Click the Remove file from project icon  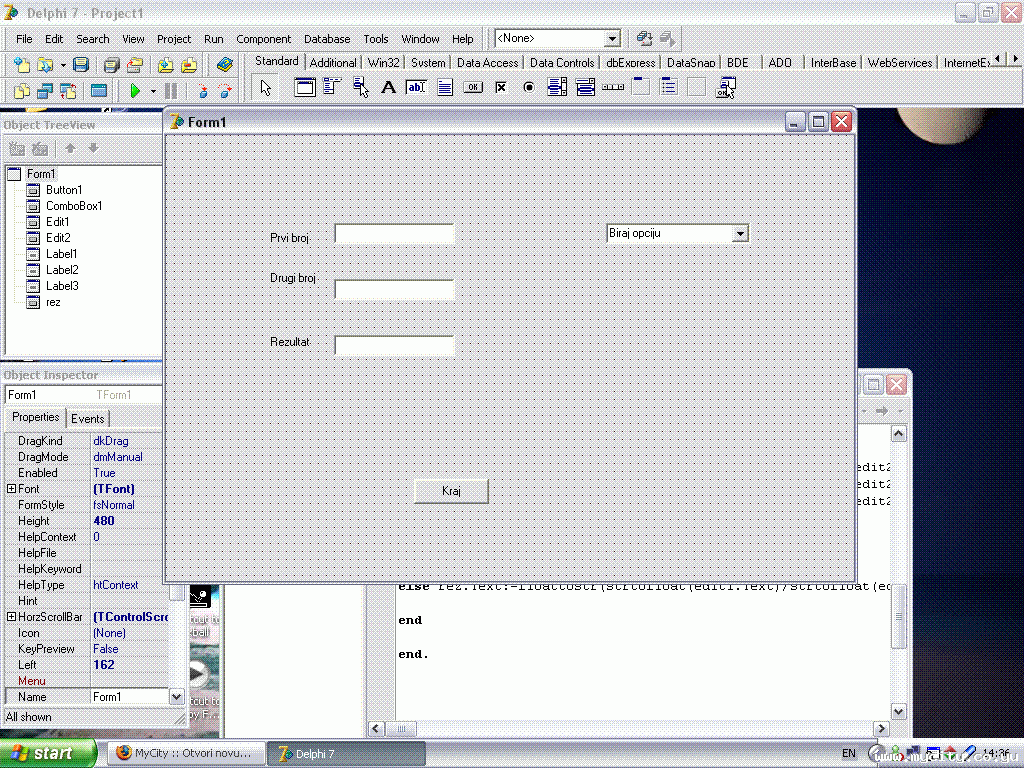[x=189, y=65]
